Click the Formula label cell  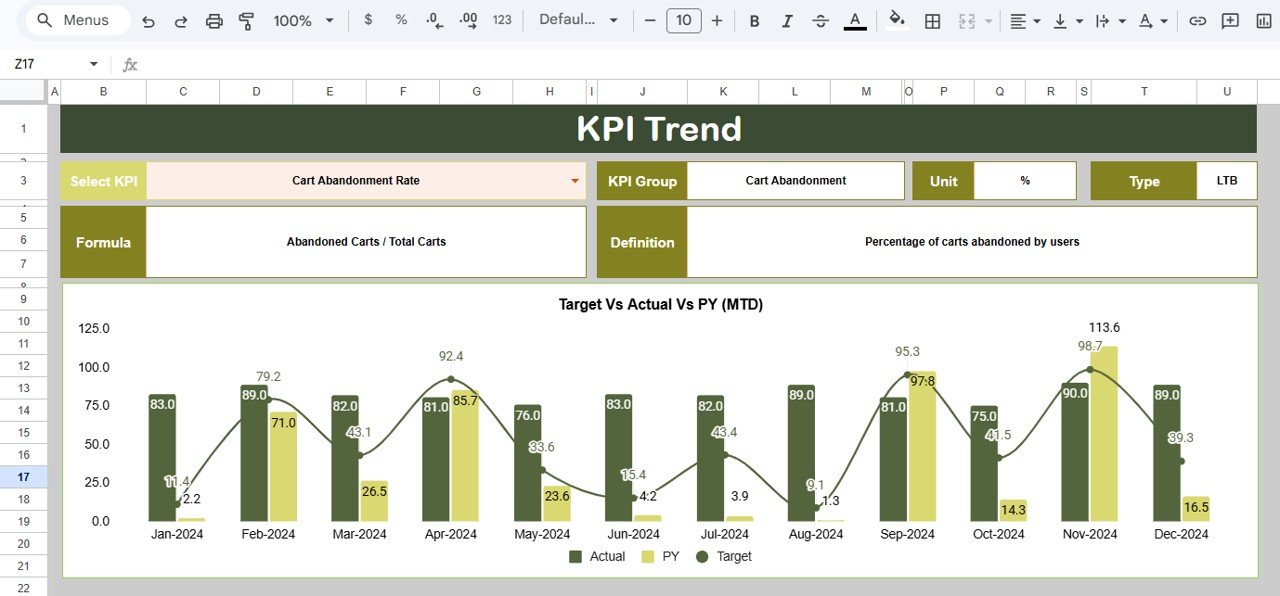[103, 242]
